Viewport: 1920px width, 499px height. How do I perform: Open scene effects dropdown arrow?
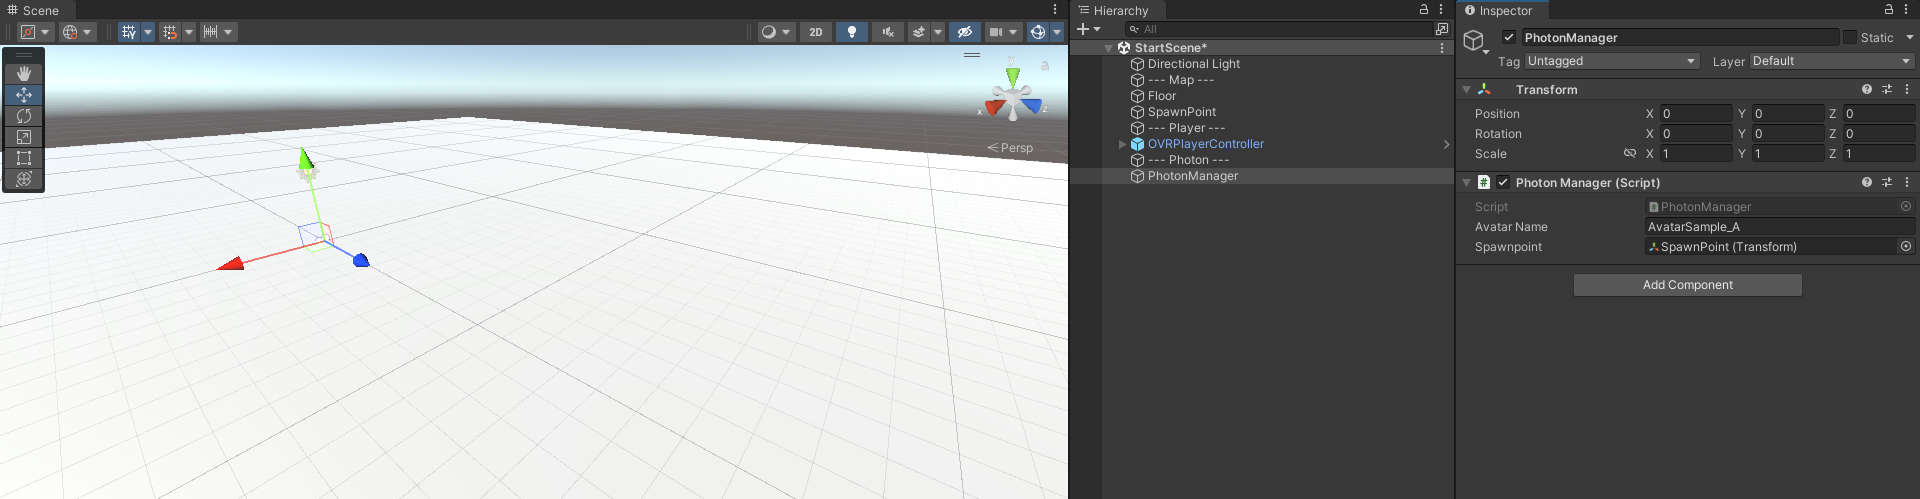(x=938, y=32)
